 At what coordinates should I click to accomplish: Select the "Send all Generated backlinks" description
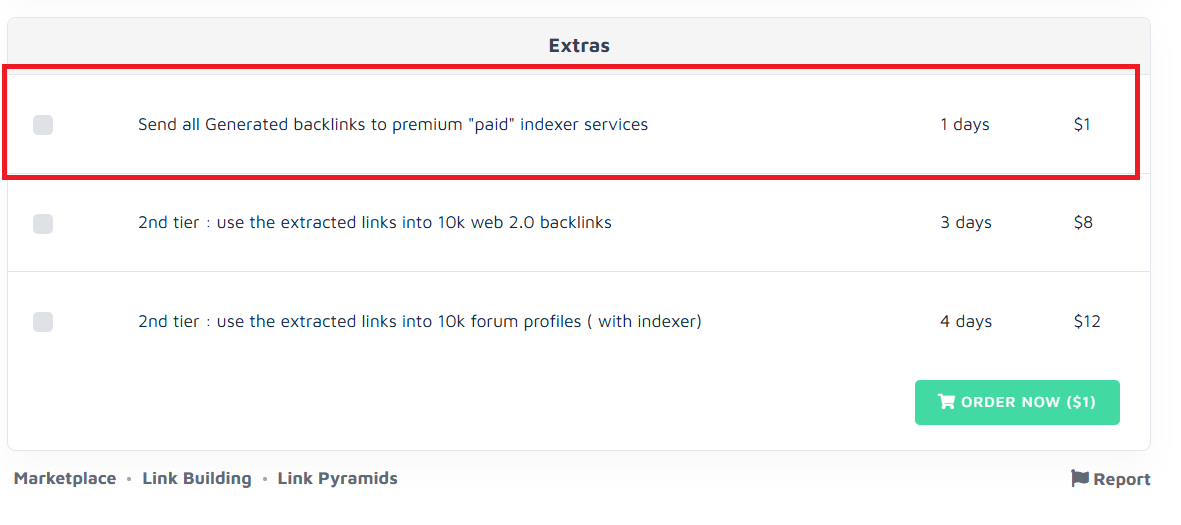(x=393, y=125)
